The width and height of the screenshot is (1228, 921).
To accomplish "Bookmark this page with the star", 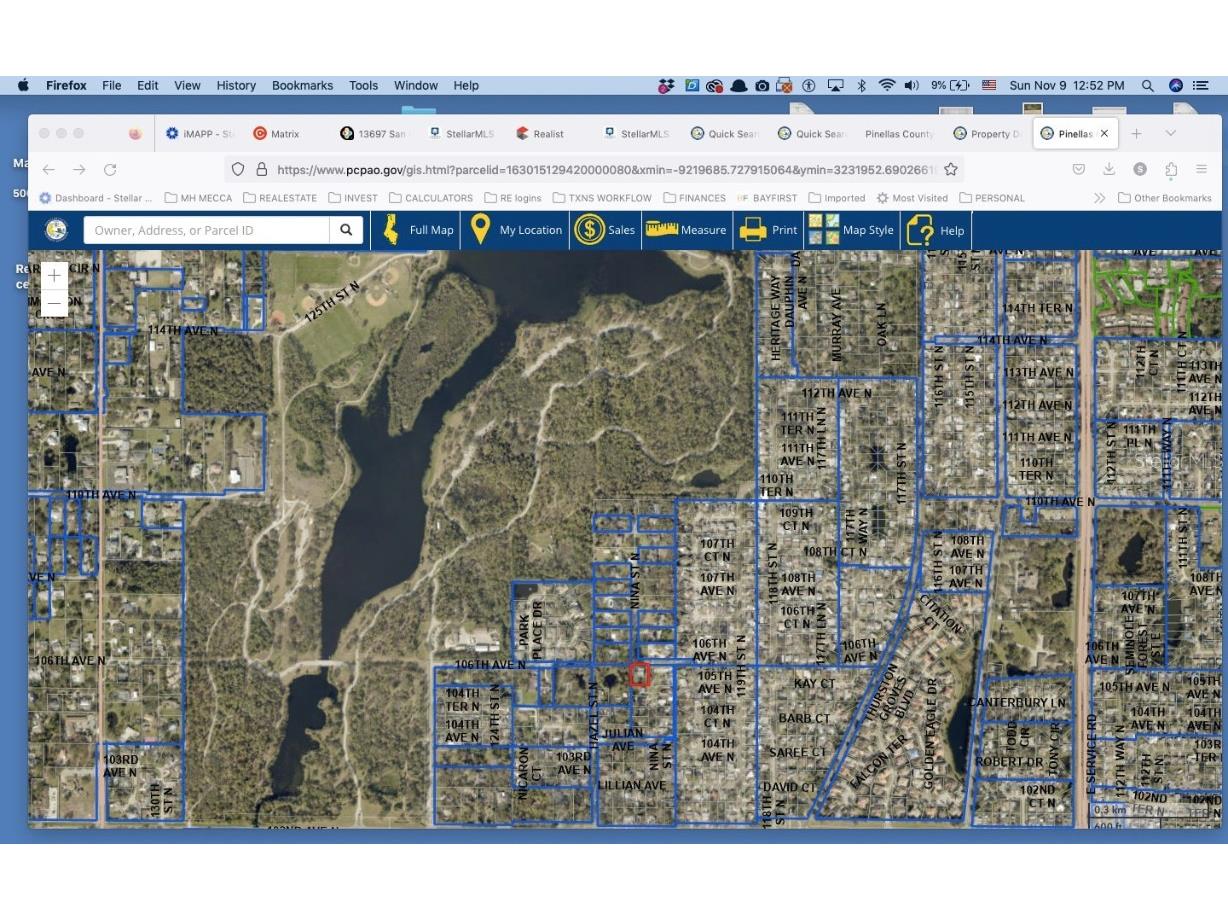I will (951, 170).
